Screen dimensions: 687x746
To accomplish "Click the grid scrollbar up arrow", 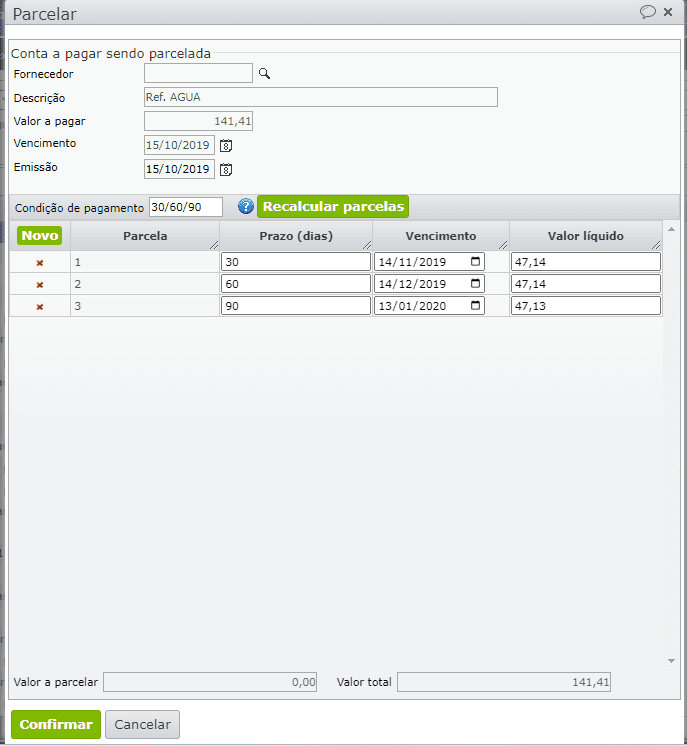I will click(x=671, y=229).
